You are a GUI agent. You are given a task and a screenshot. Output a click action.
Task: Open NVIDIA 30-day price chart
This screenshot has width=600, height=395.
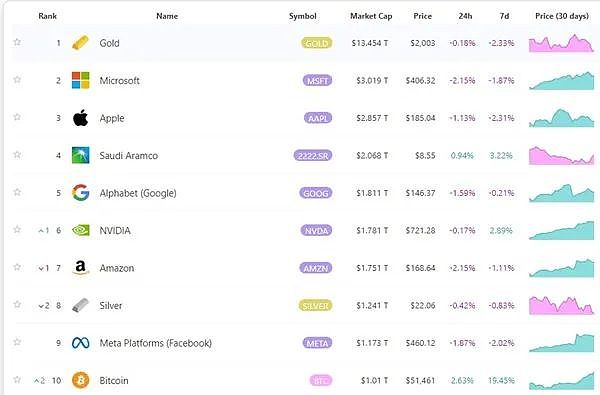561,230
